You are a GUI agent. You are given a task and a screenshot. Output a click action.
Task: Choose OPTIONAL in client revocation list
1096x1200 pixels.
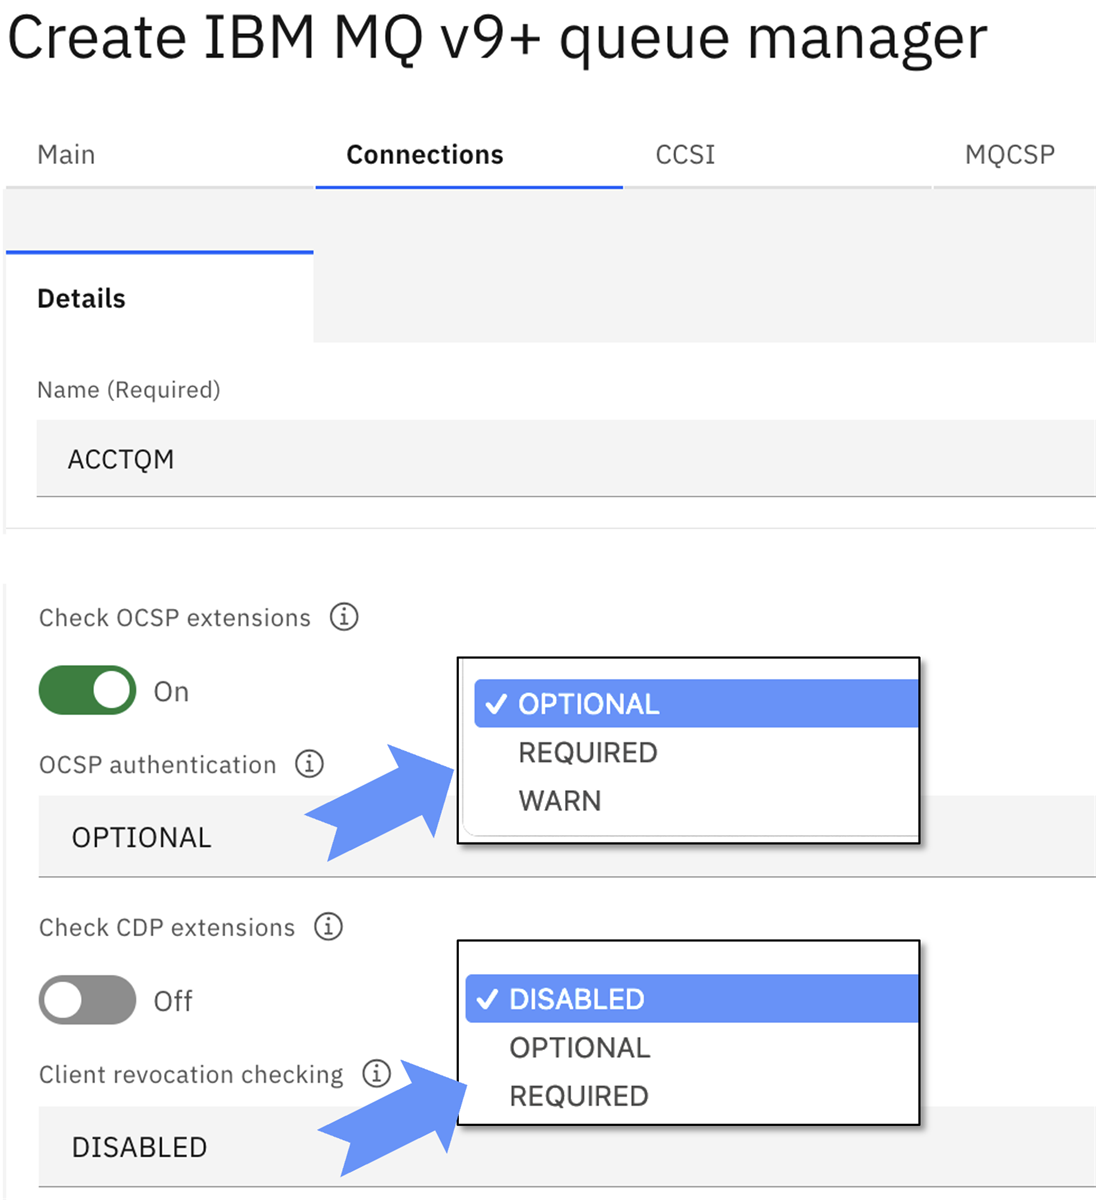[580, 1048]
